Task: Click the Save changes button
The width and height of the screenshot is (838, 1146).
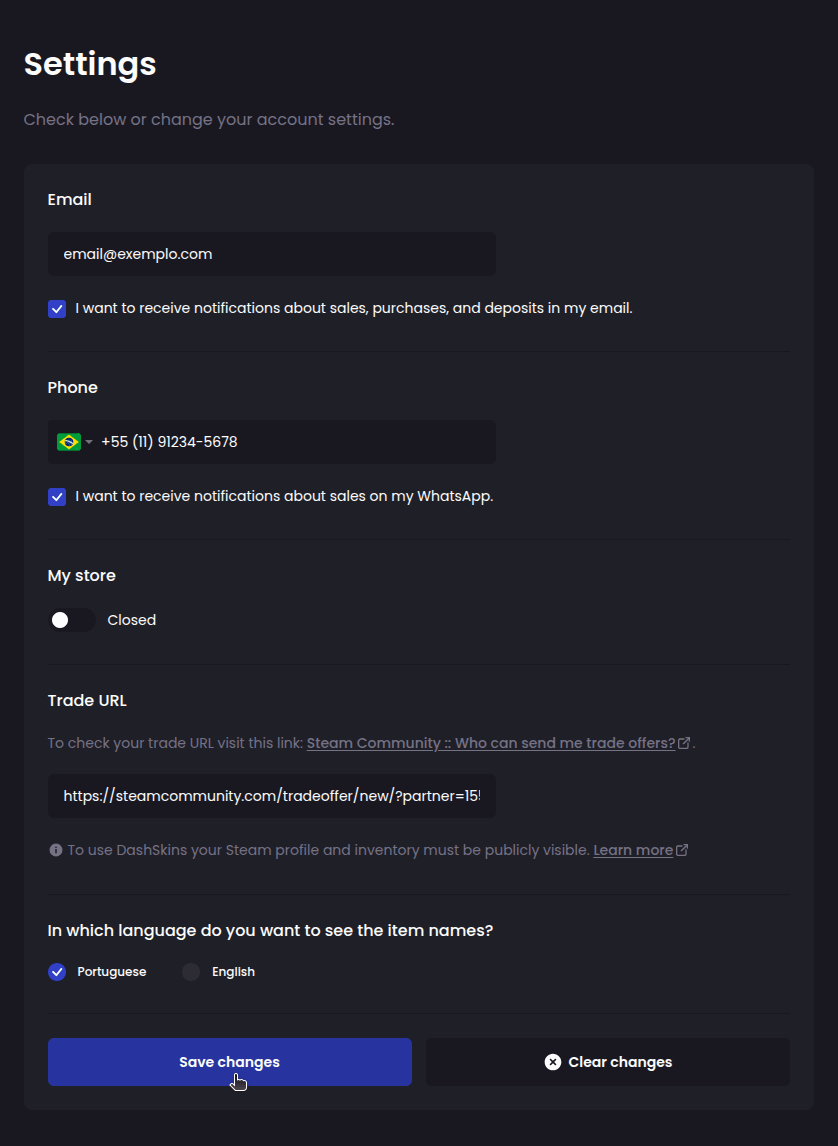Action: (229, 1061)
